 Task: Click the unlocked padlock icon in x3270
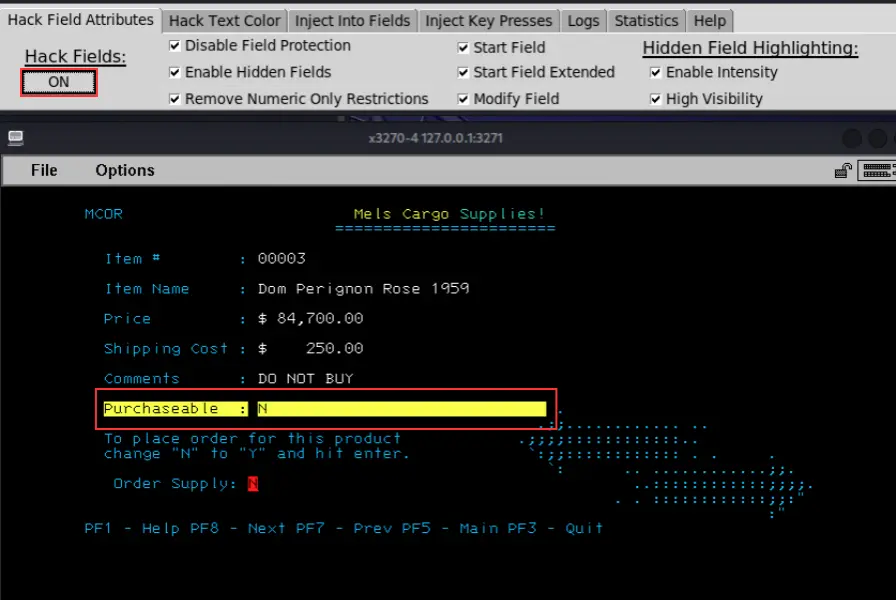click(844, 170)
